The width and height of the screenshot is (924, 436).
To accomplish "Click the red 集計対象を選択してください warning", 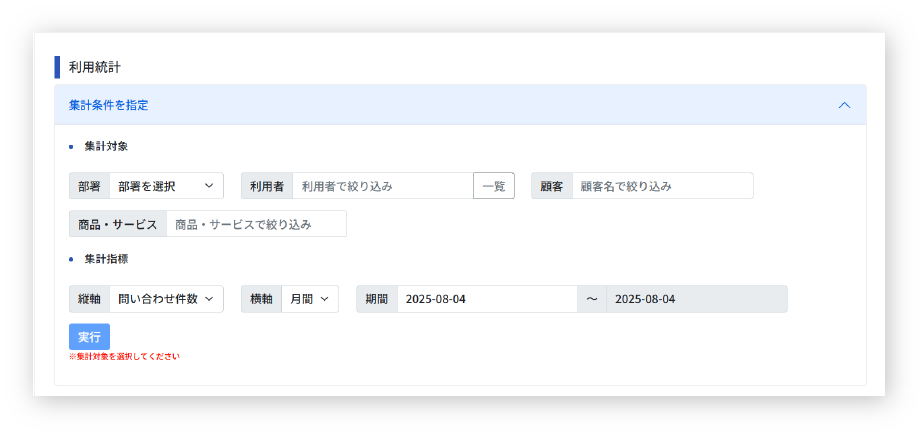I will click(124, 356).
